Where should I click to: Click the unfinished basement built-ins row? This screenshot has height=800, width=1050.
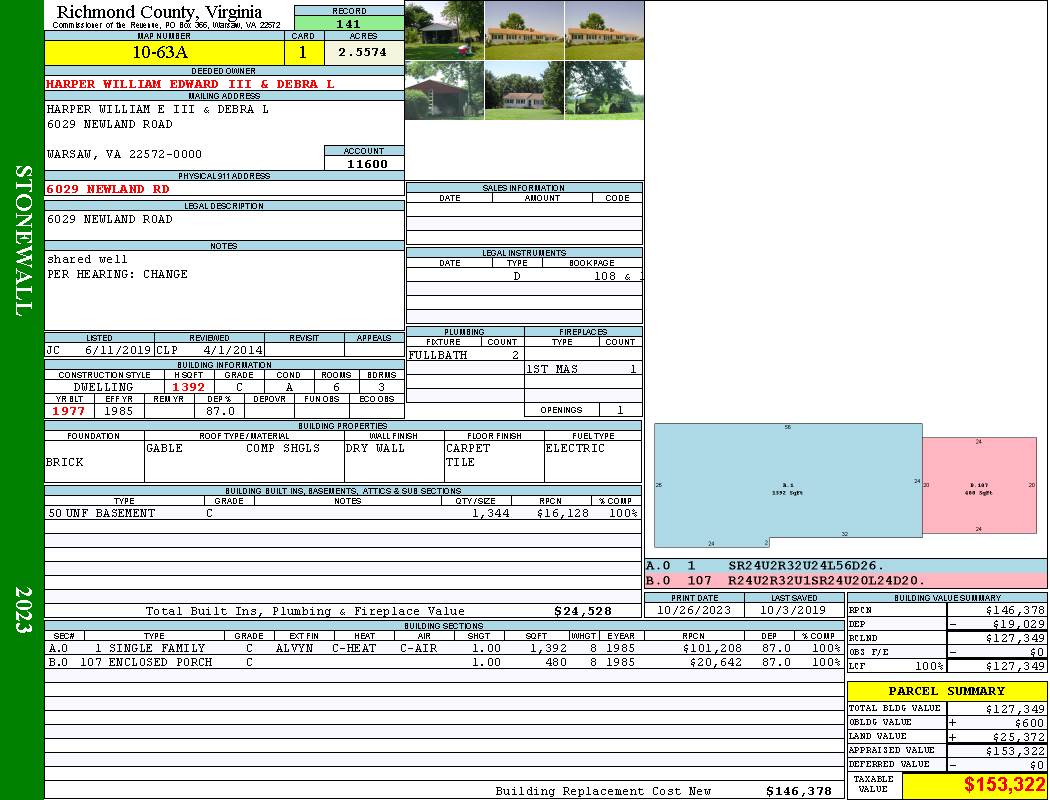(342, 513)
